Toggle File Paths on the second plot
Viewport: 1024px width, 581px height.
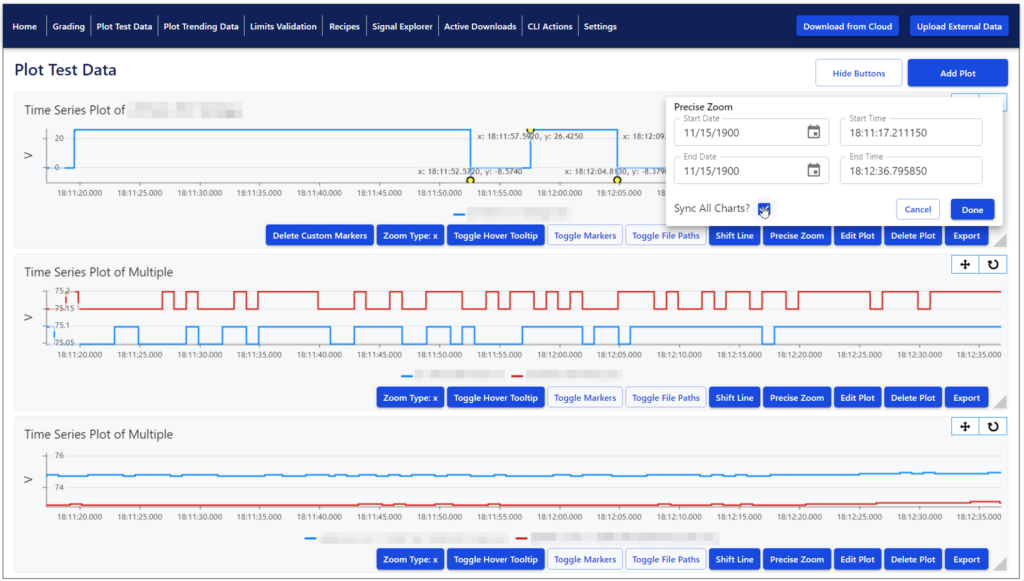[665, 398]
